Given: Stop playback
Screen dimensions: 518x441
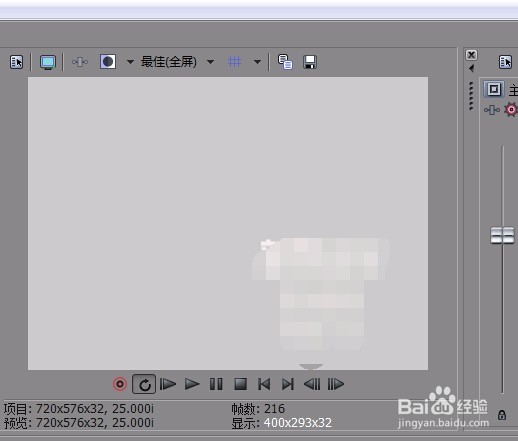Looking at the screenshot, I should pos(240,384).
